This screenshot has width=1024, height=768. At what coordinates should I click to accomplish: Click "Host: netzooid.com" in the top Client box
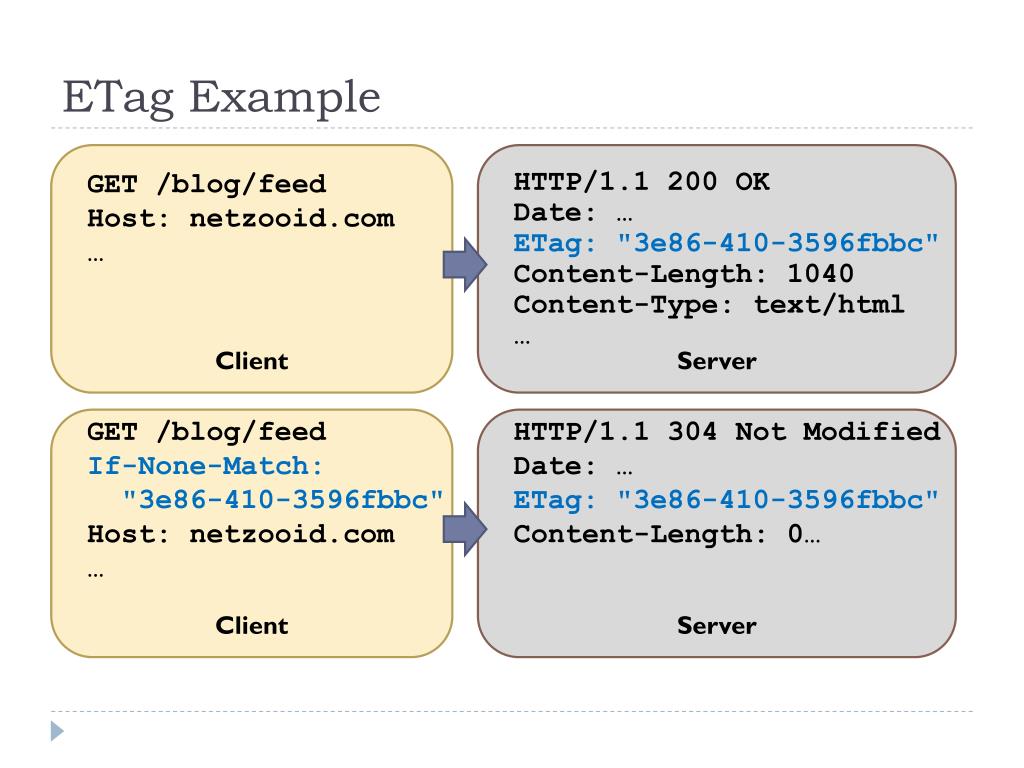241,218
